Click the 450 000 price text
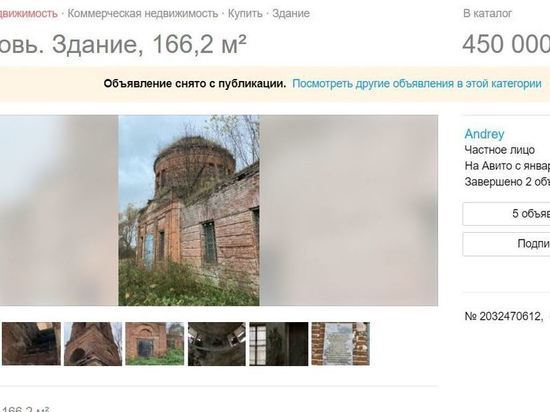The height and width of the screenshot is (412, 550). coord(506,44)
